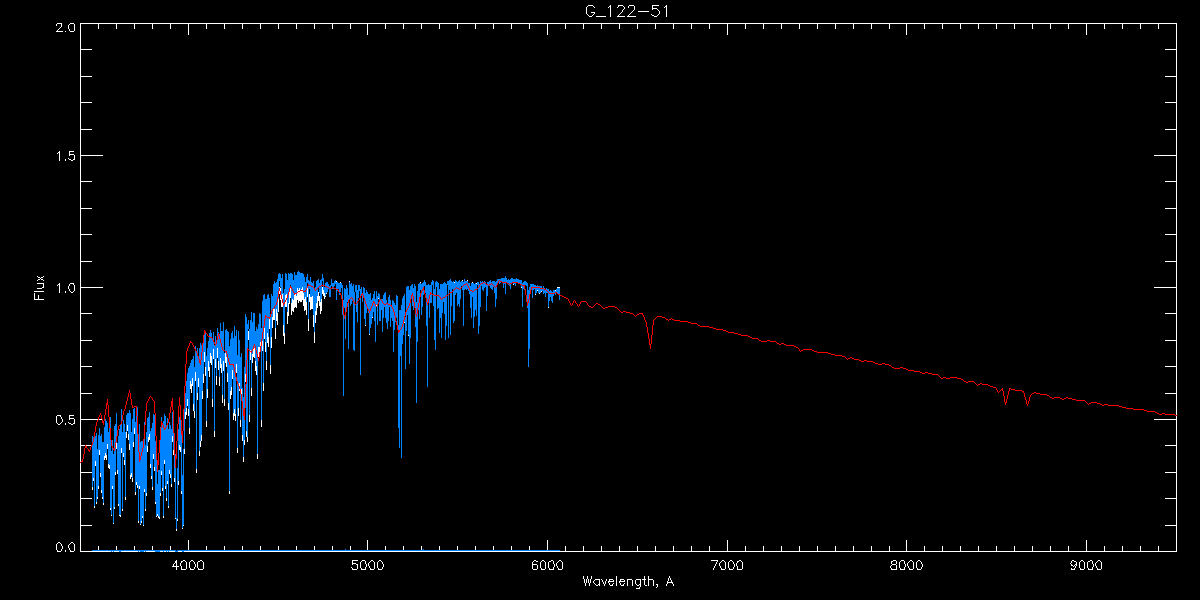Click the red absorption dip near 6560 angstroms
Screen dimensions: 1200x600
tap(651, 332)
